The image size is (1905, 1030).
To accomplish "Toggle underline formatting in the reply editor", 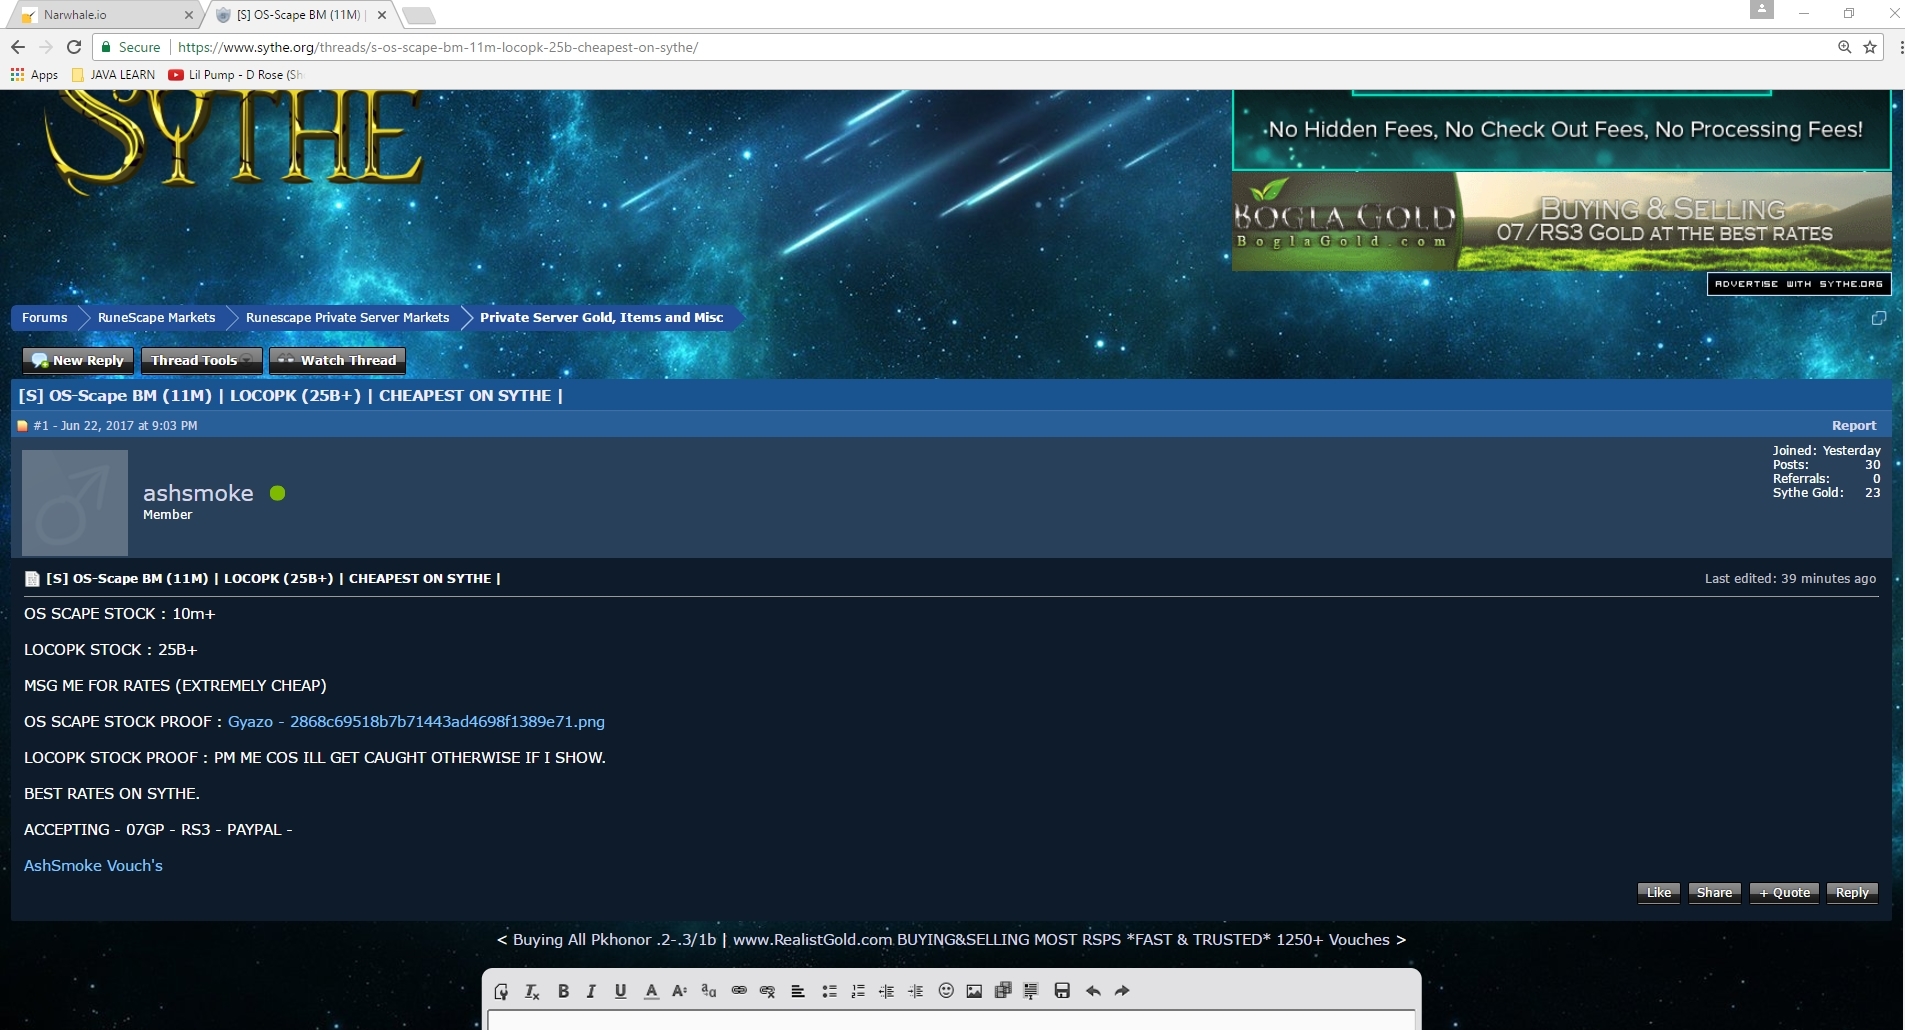I will [620, 991].
